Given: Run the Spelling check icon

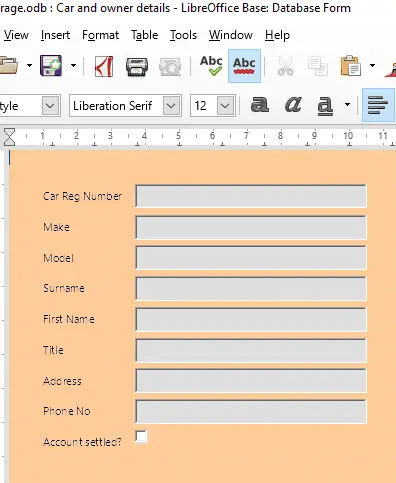Looking at the screenshot, I should pos(211,66).
